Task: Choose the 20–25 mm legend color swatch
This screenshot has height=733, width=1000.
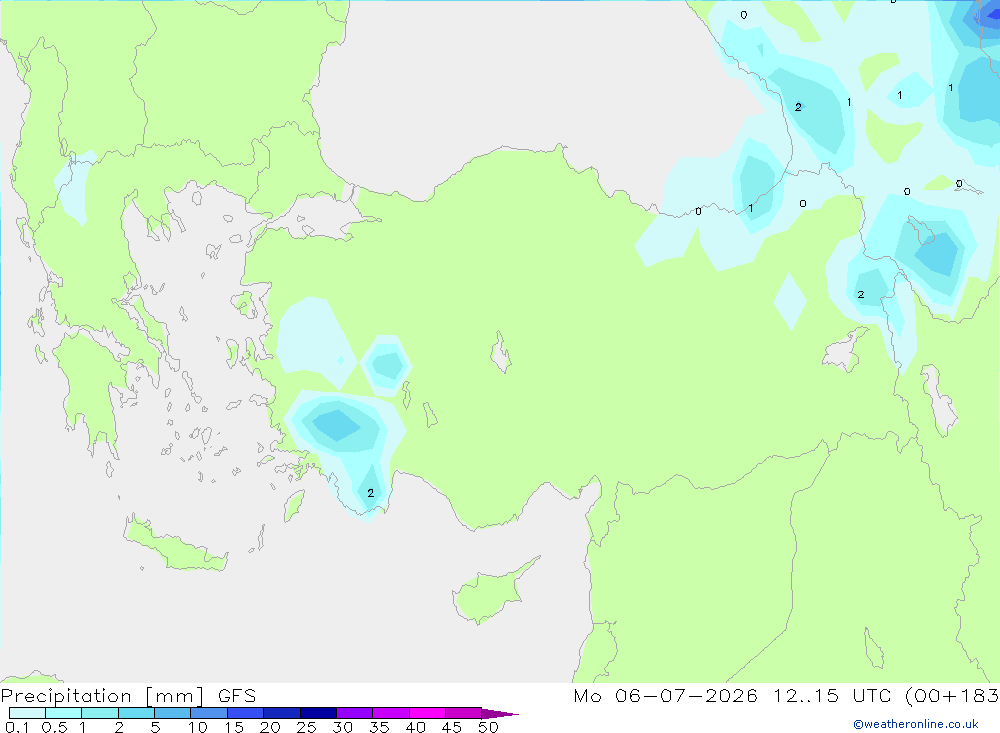Action: [282, 713]
